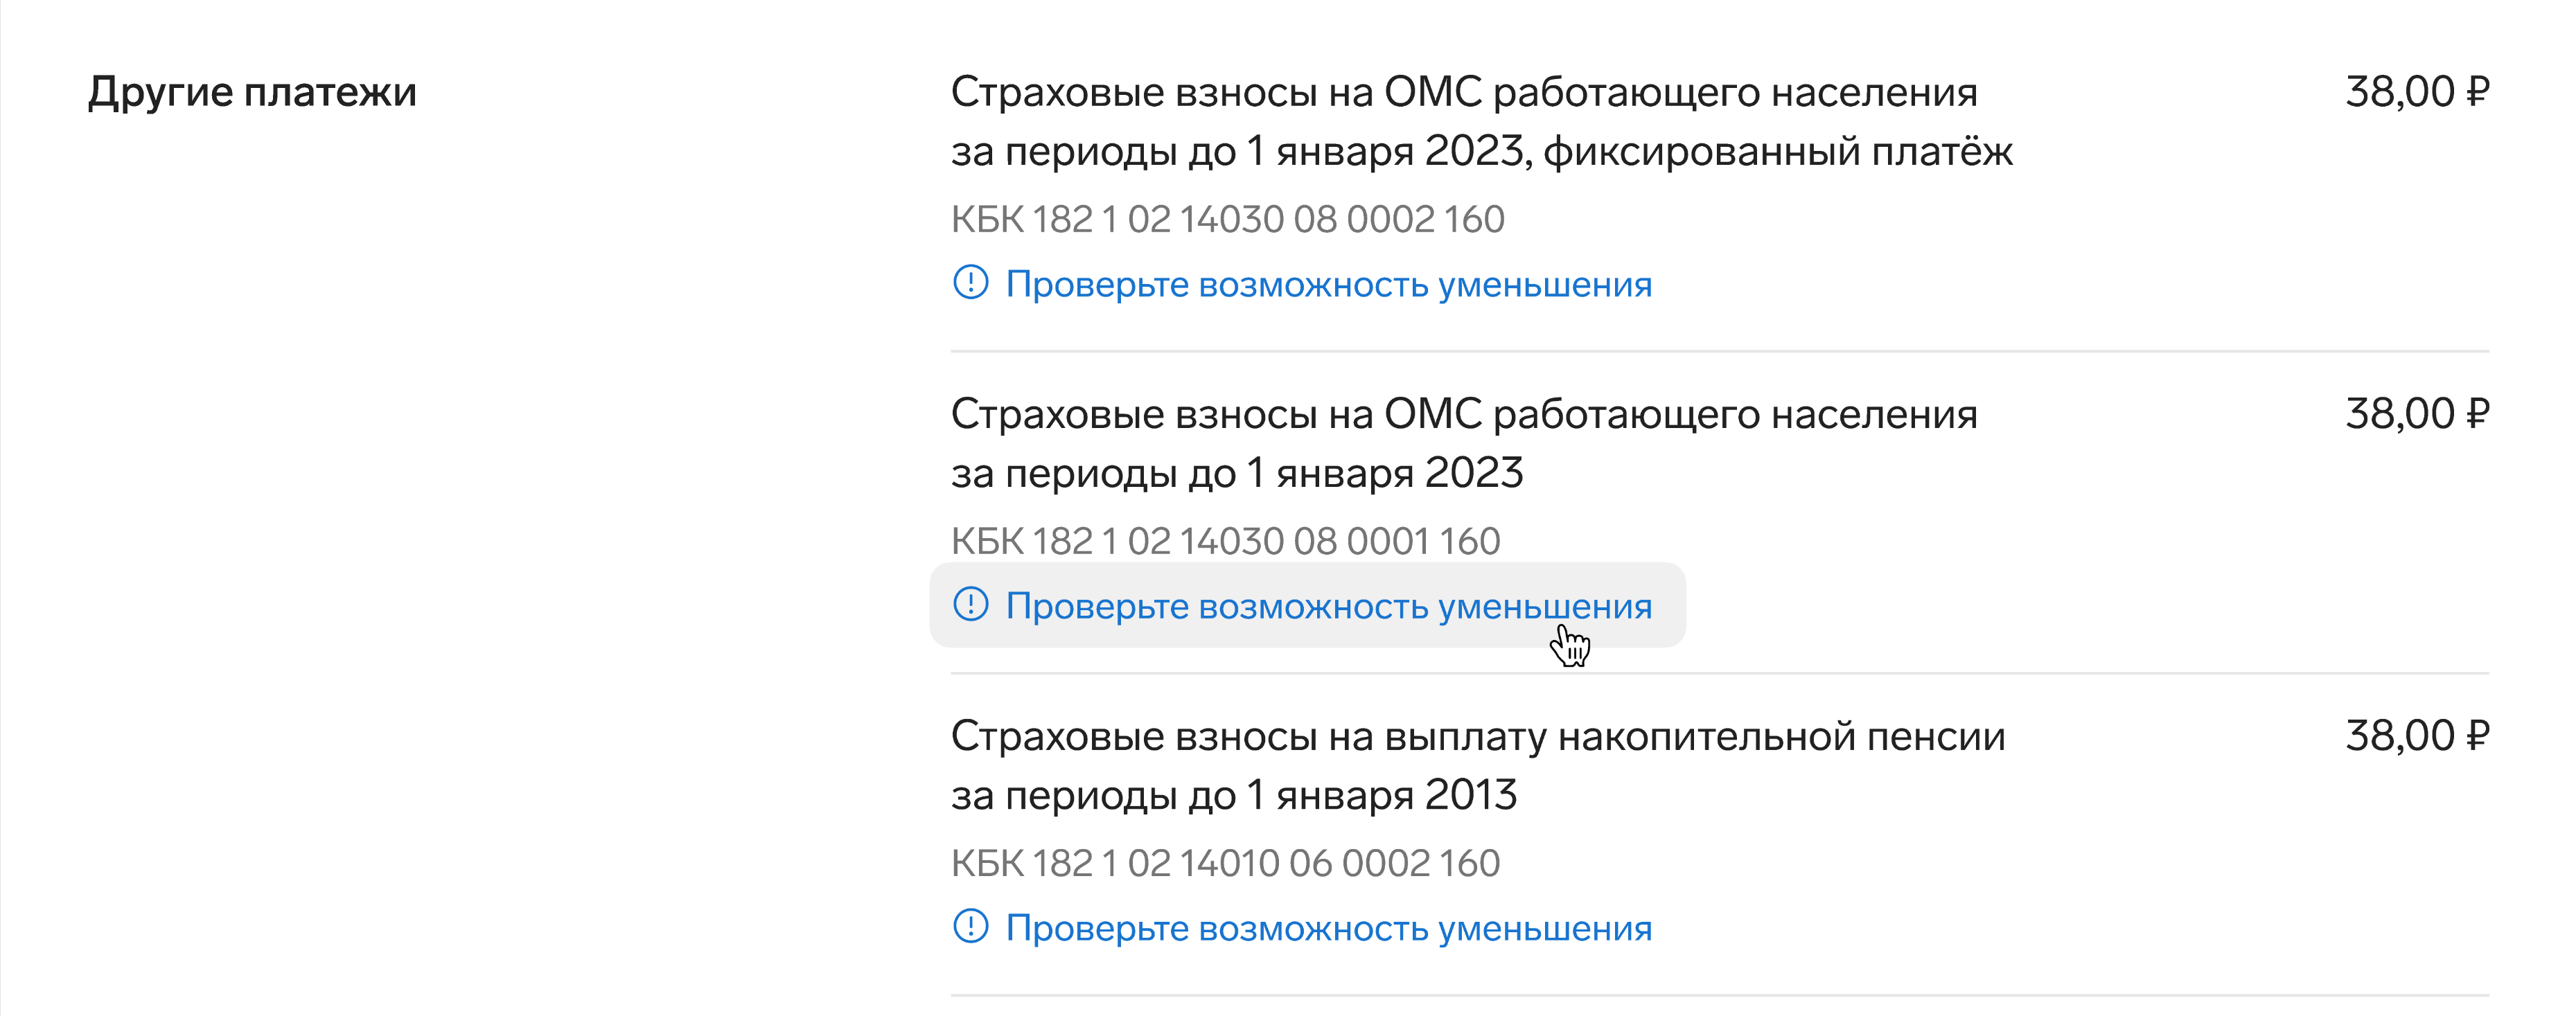2576x1016 pixels.
Task: Click info icon under KBK ending 0002 160 OMS entry
Action: click(970, 283)
